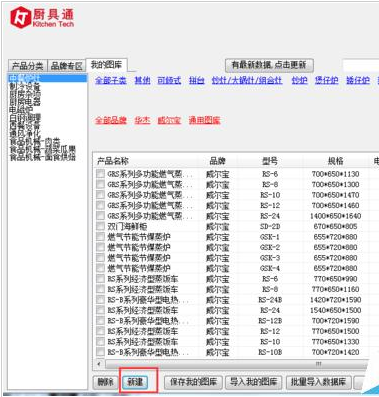Click the 新建 button
Screen dimensions: 379x397
point(135,382)
